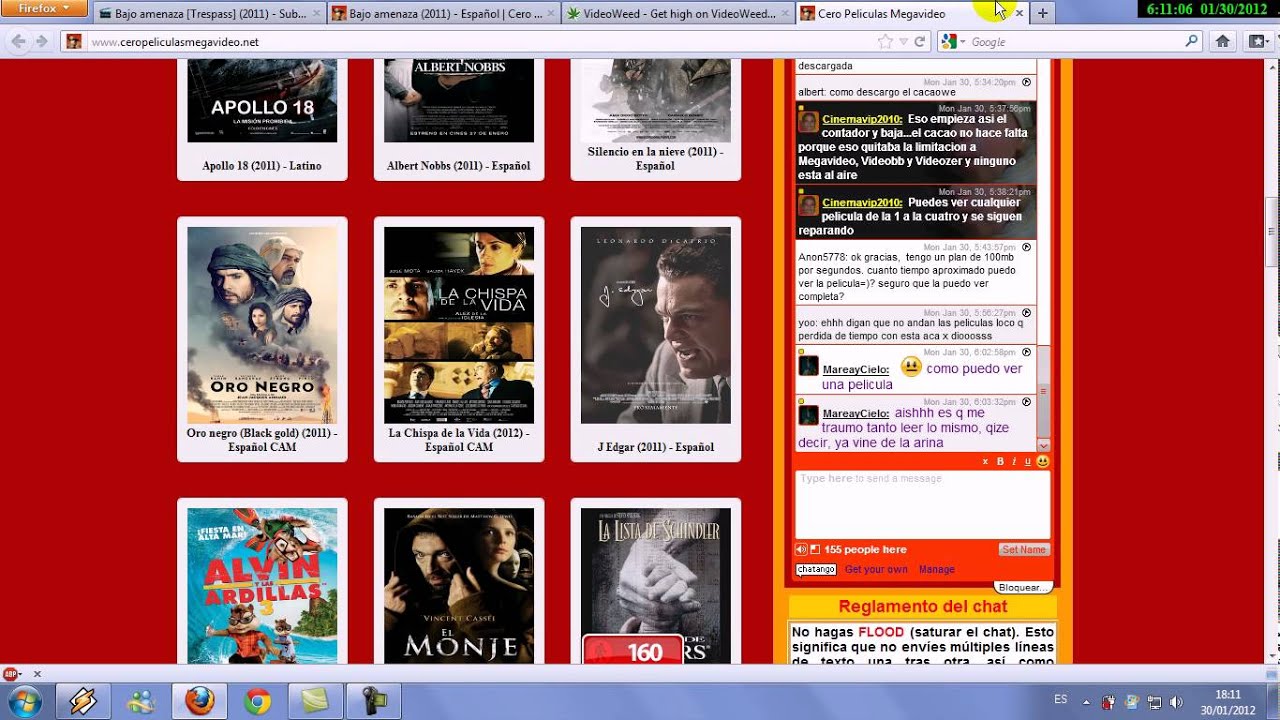Close the add-on bar x button
This screenshot has height=720, width=1280.
(x=37, y=674)
